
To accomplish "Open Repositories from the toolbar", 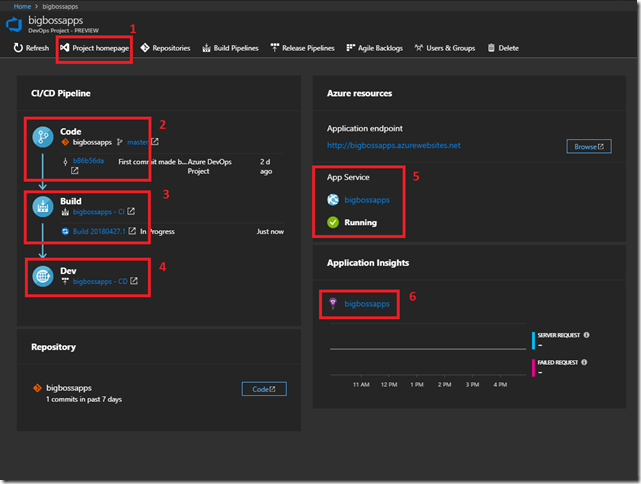I will [165, 48].
